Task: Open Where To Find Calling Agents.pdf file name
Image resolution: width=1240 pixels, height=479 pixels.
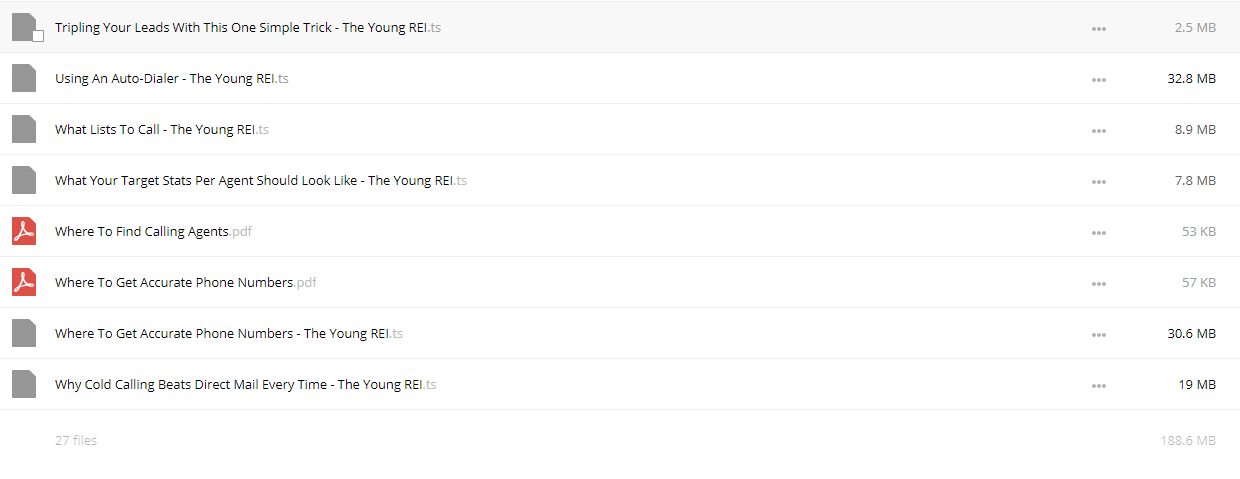Action: tap(153, 232)
